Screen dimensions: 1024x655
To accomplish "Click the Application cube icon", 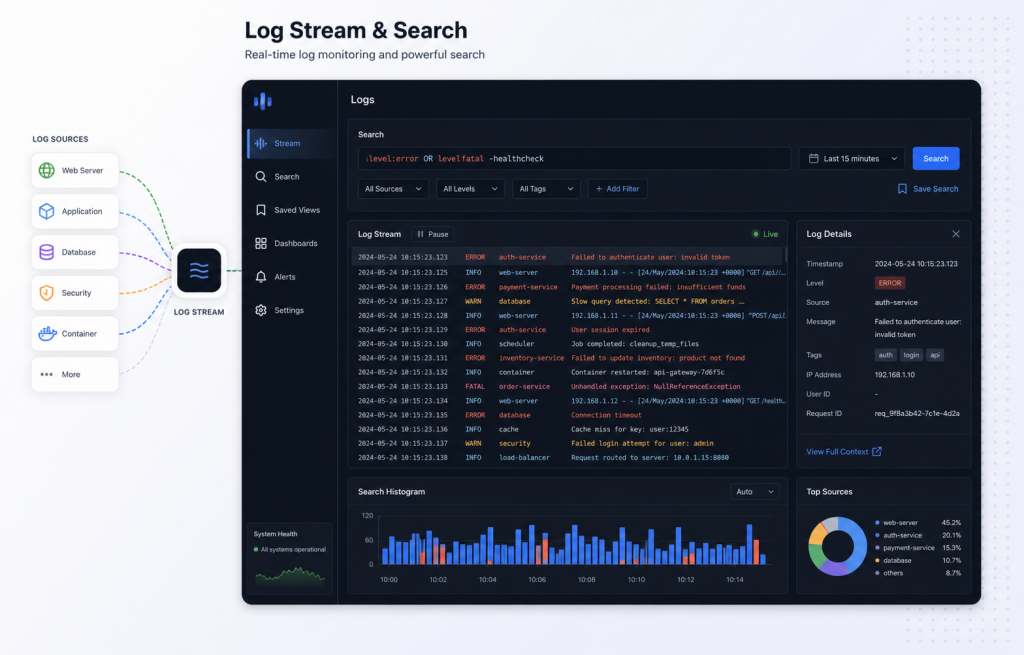I will click(46, 211).
